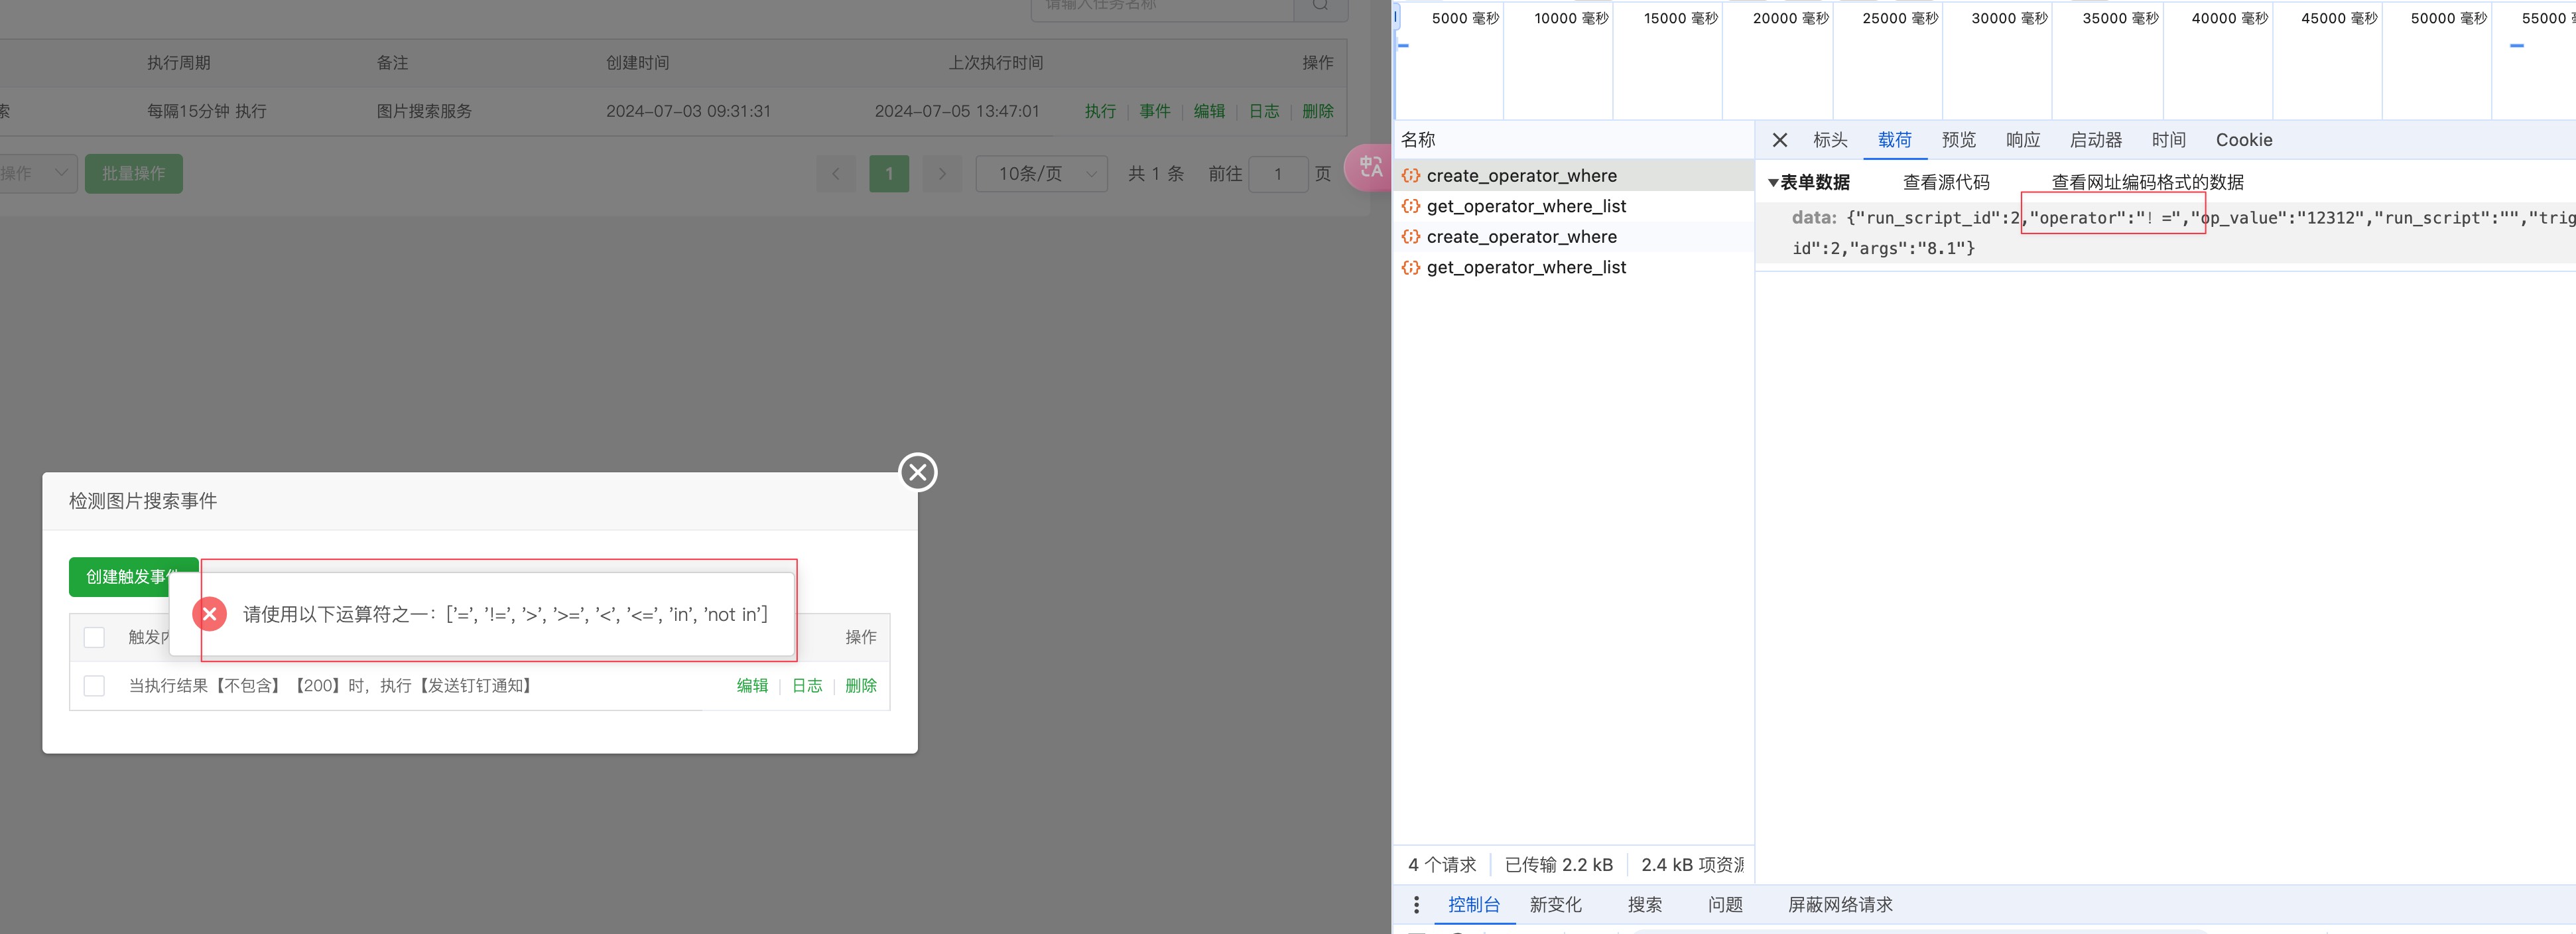The width and height of the screenshot is (2576, 934).
Task: Select second create_operator_where request row
Action: click(1573, 237)
